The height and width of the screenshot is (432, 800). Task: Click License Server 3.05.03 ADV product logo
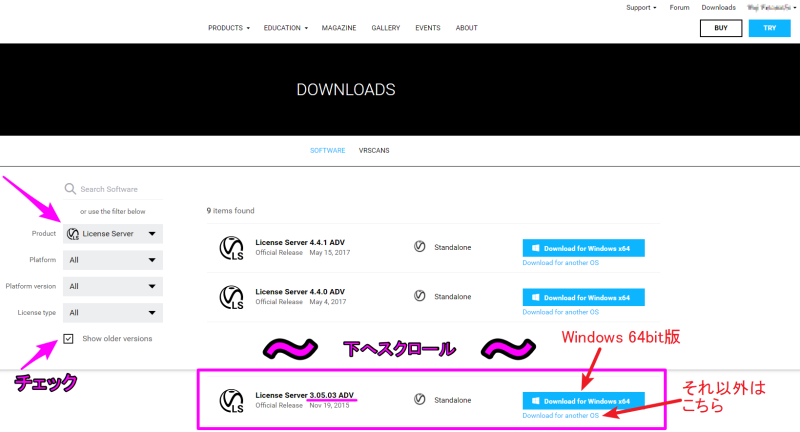point(232,400)
